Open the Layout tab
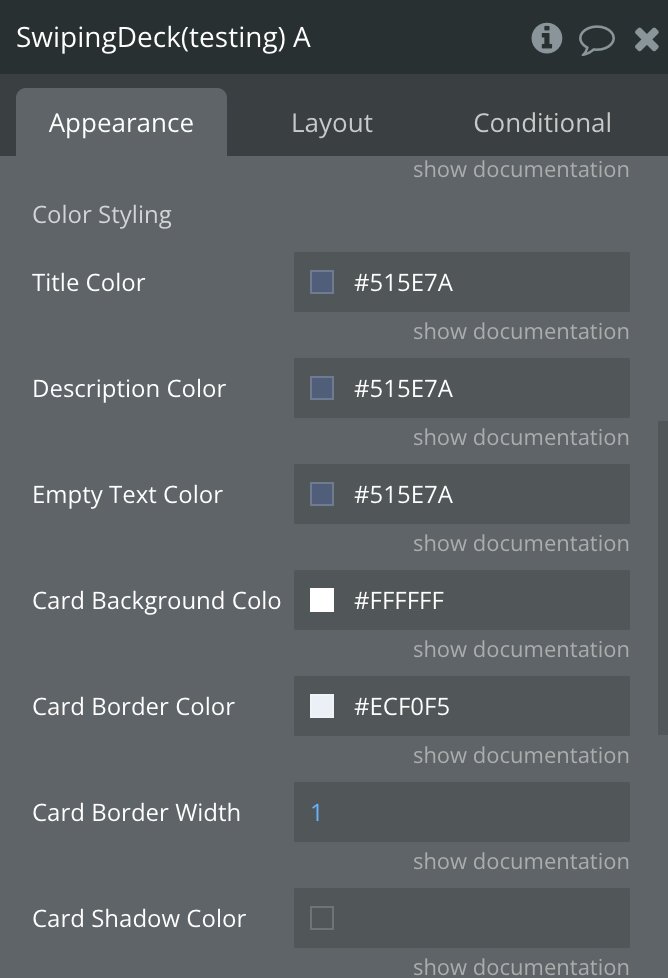This screenshot has width=668, height=978. pyautogui.click(x=332, y=123)
